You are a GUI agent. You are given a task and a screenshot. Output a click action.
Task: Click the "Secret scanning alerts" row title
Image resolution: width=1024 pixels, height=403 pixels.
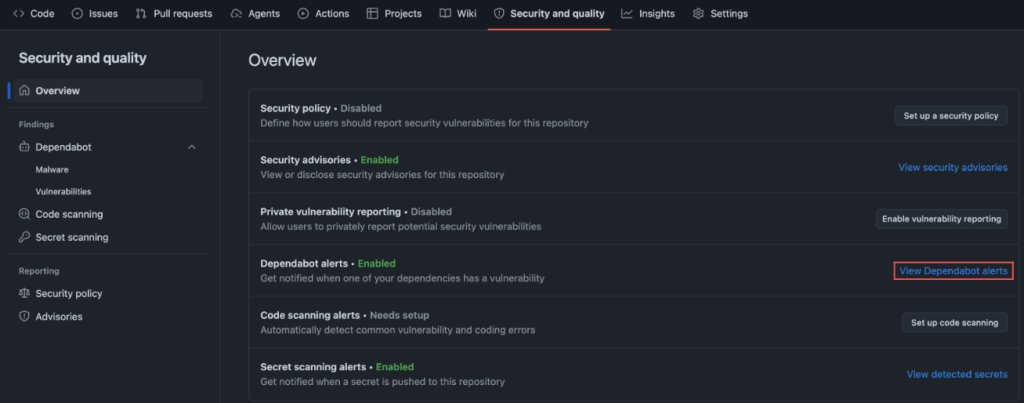[x=313, y=367]
